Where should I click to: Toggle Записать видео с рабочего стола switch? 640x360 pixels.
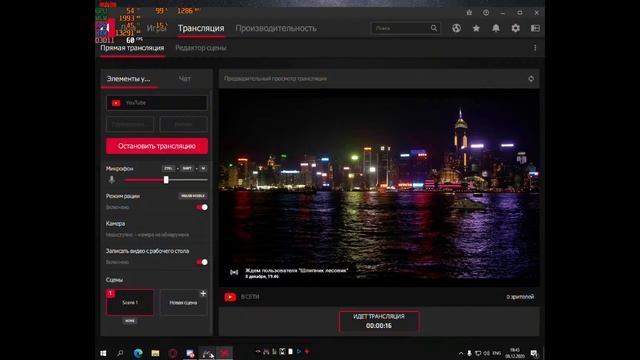[x=202, y=262]
